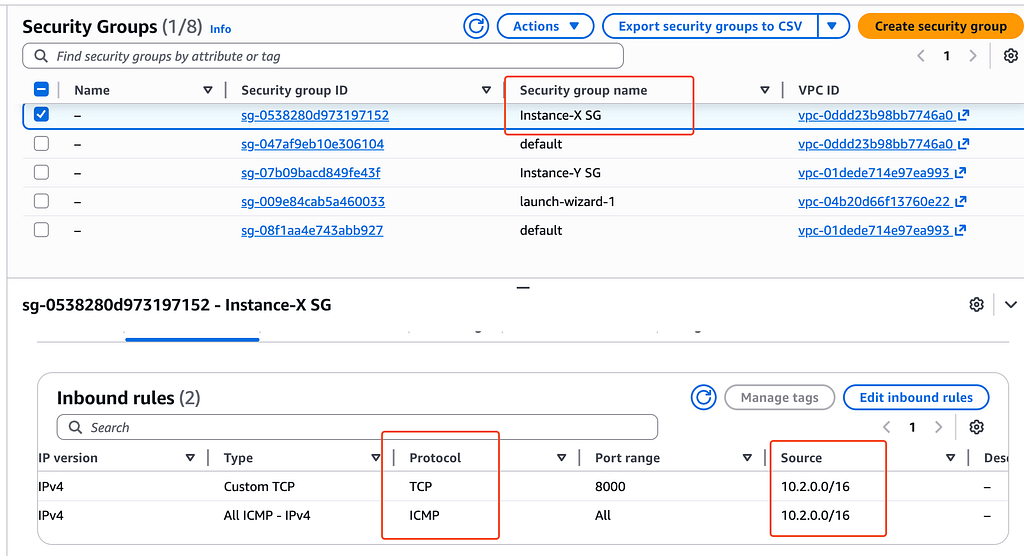
Task: Click Edit inbound rules button
Action: (x=916, y=397)
